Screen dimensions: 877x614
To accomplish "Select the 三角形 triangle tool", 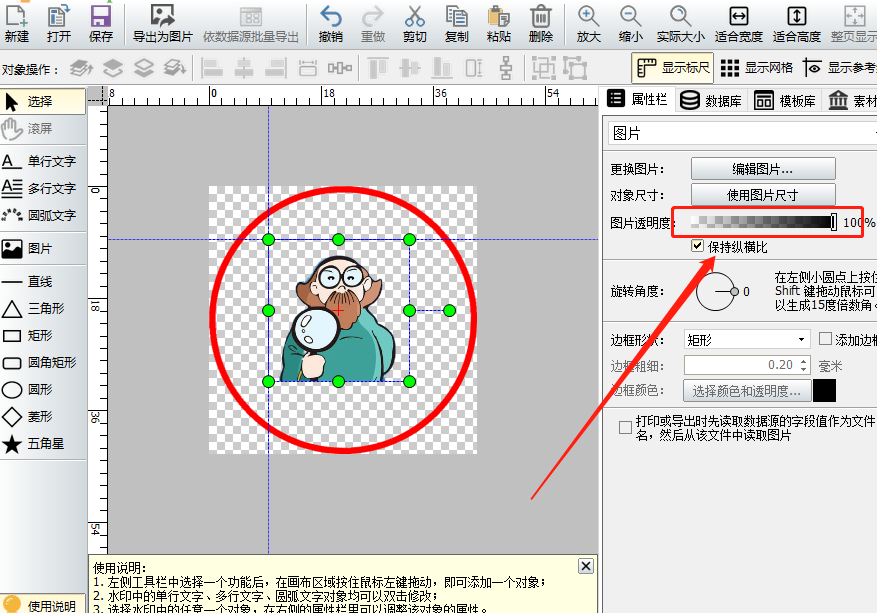I will pos(43,308).
